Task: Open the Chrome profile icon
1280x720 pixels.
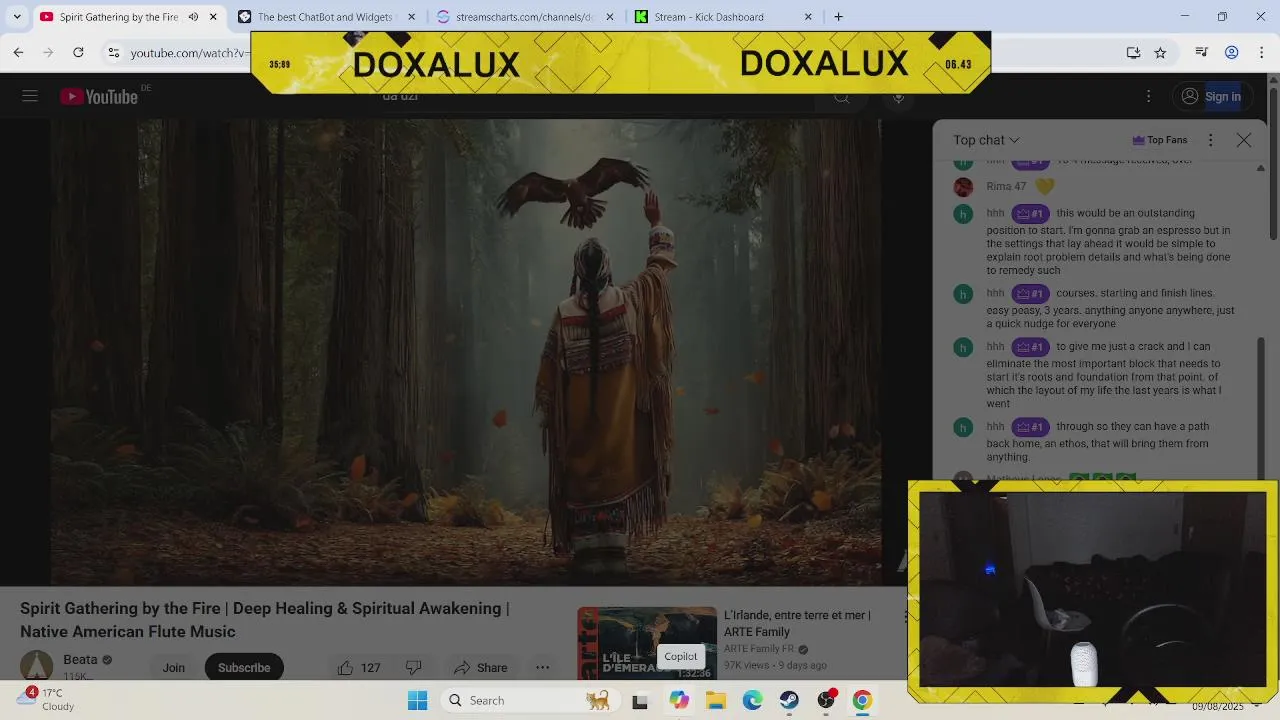Action: click(1232, 52)
